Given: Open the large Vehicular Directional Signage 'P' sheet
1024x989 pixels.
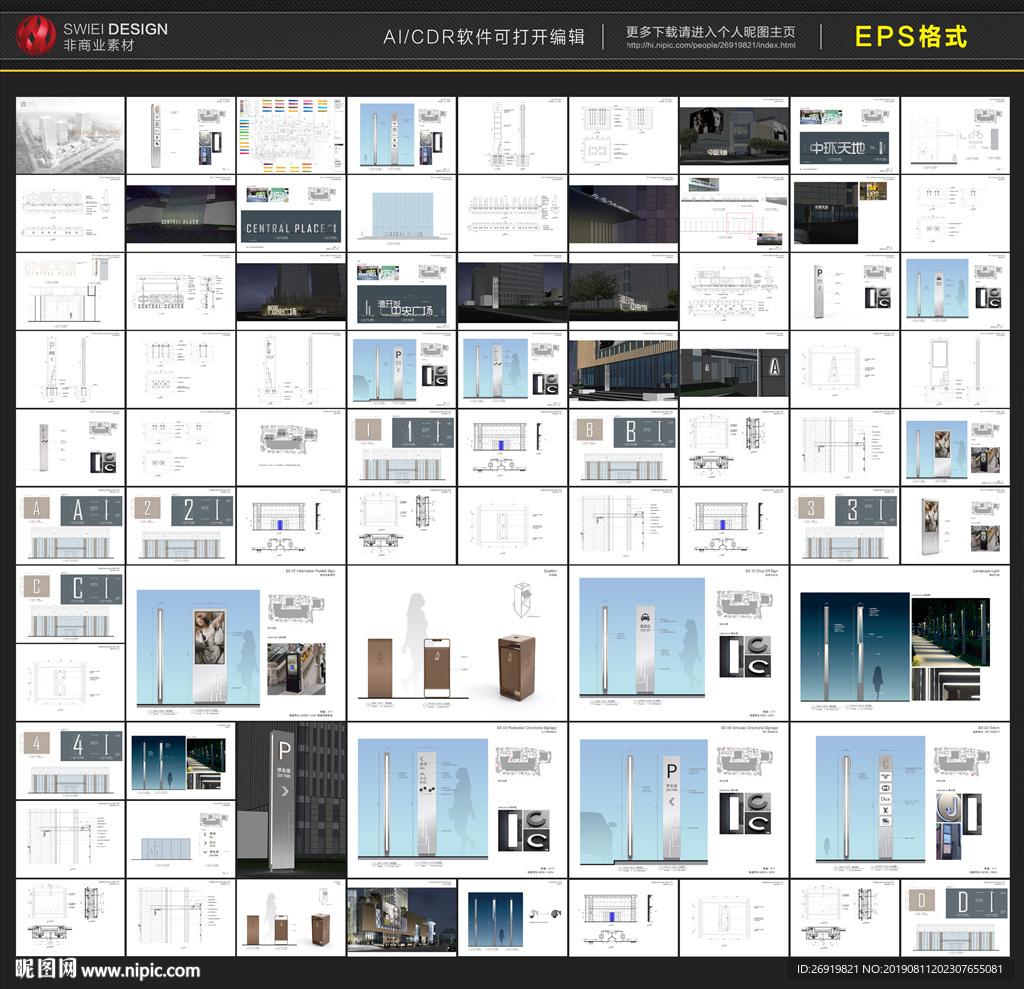Looking at the screenshot, I should (x=679, y=800).
